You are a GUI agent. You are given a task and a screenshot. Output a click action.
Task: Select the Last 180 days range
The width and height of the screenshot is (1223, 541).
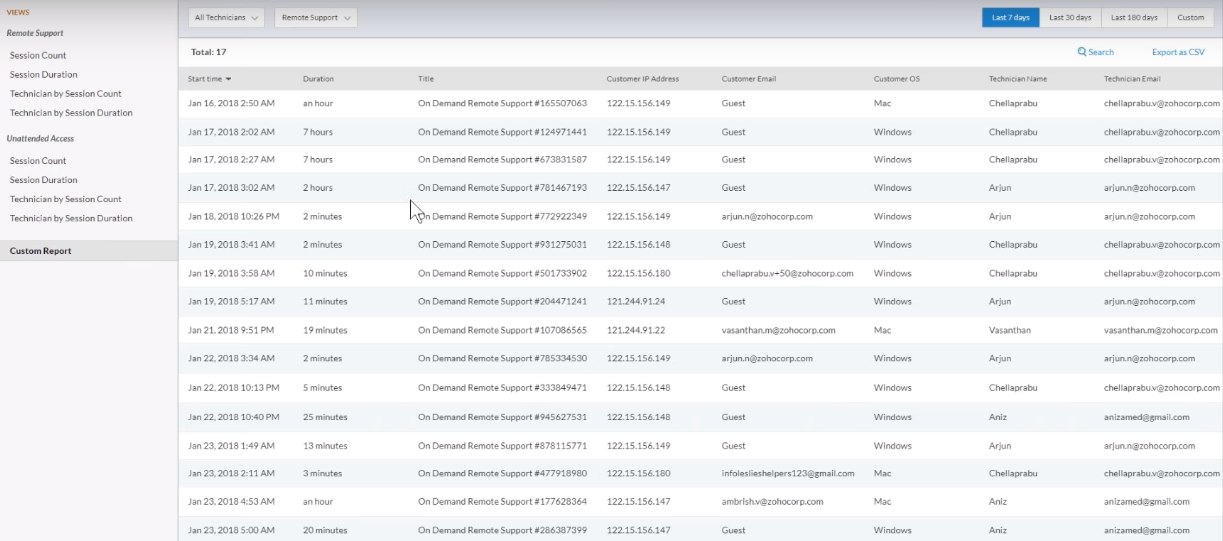(1134, 18)
